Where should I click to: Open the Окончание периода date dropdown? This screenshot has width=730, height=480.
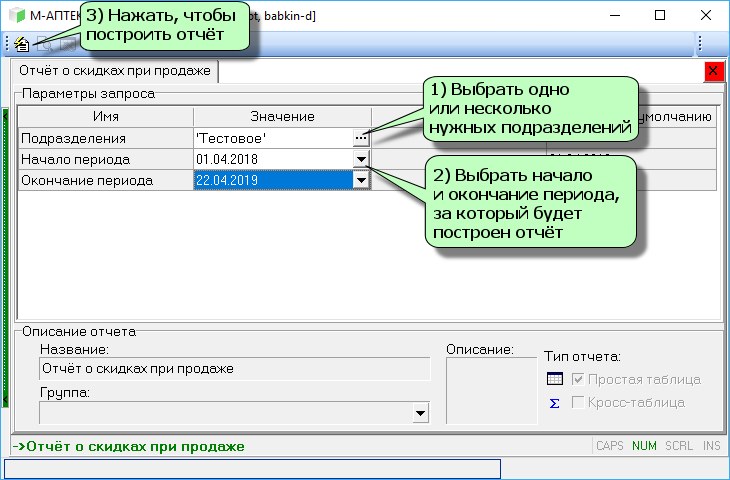[361, 180]
